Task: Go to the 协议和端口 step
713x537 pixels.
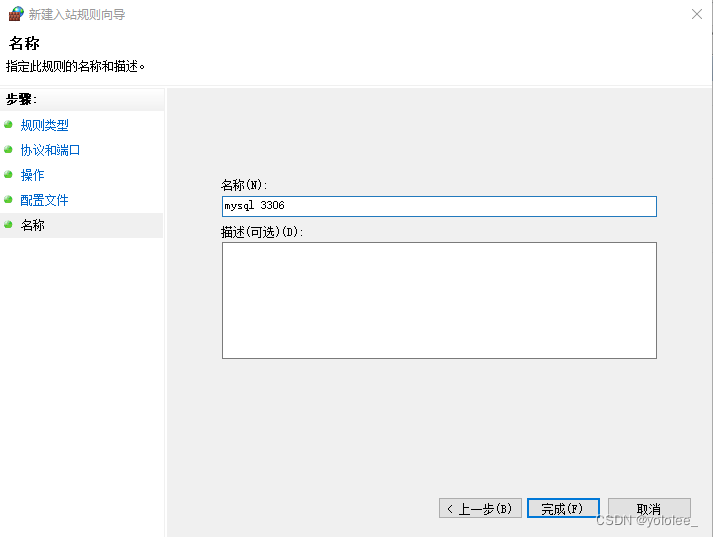Action: 50,150
